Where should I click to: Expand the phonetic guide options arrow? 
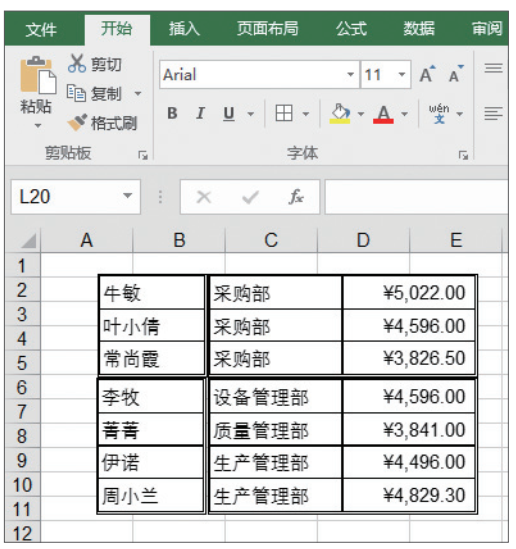pyautogui.click(x=460, y=114)
